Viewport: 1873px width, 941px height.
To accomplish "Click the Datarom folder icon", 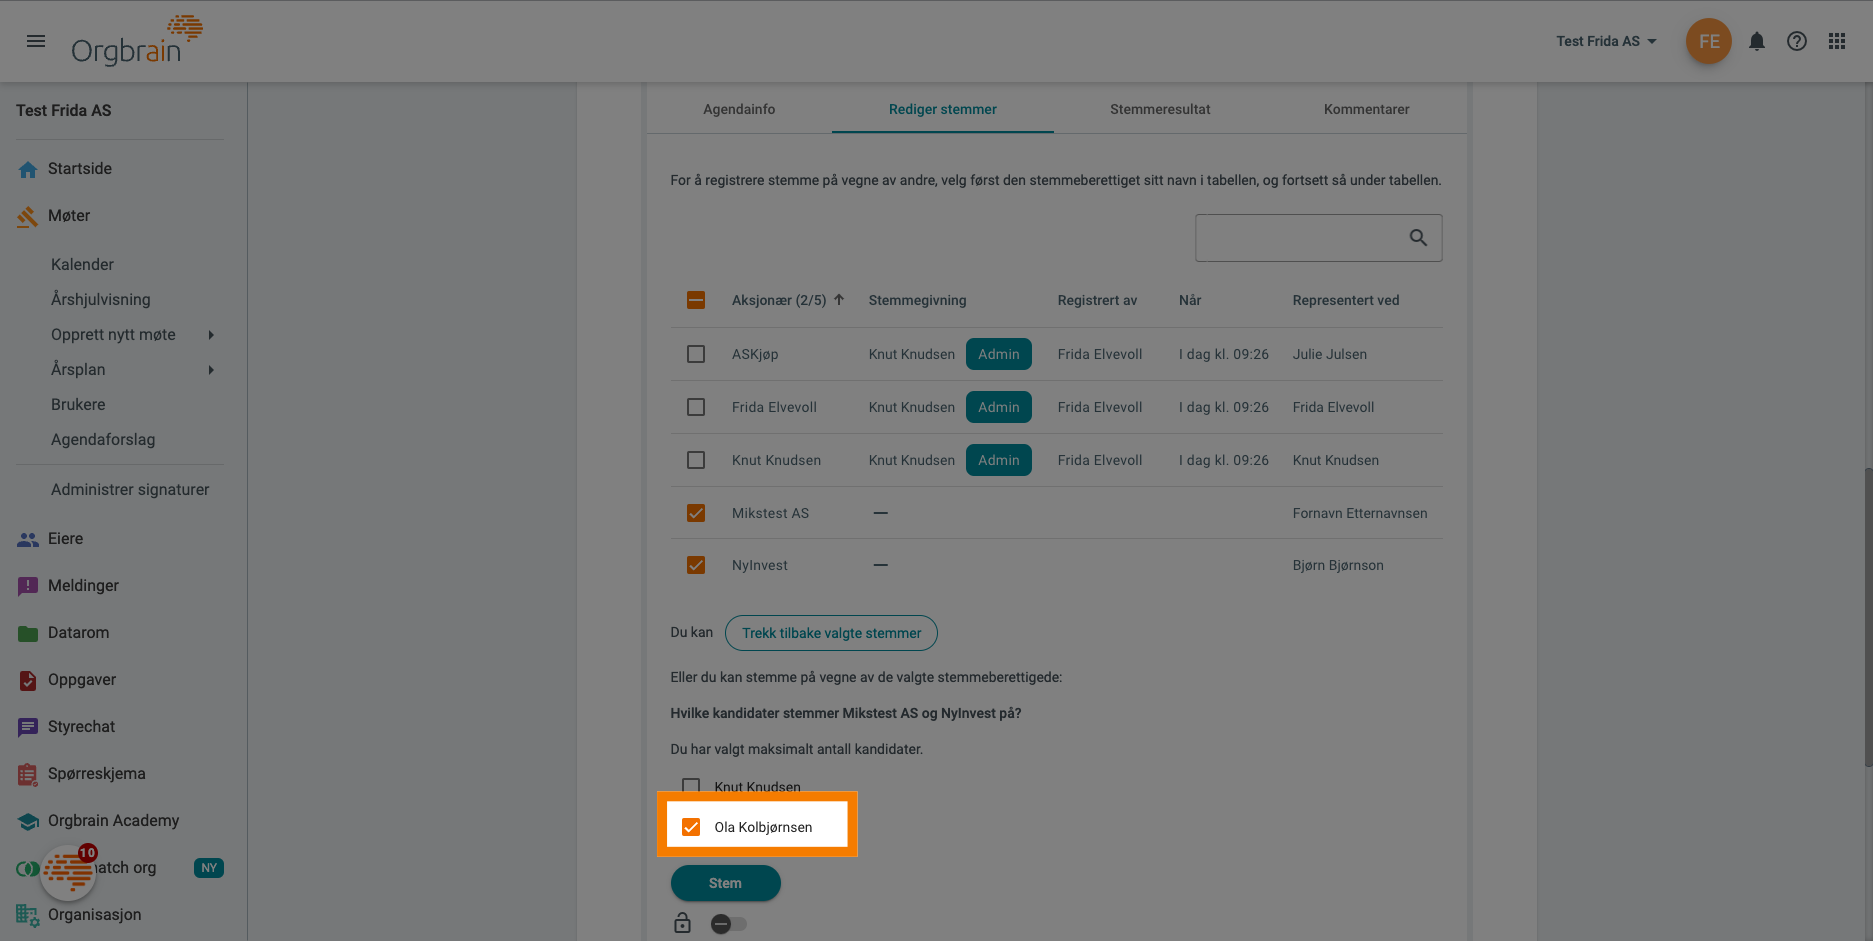I will click(28, 633).
